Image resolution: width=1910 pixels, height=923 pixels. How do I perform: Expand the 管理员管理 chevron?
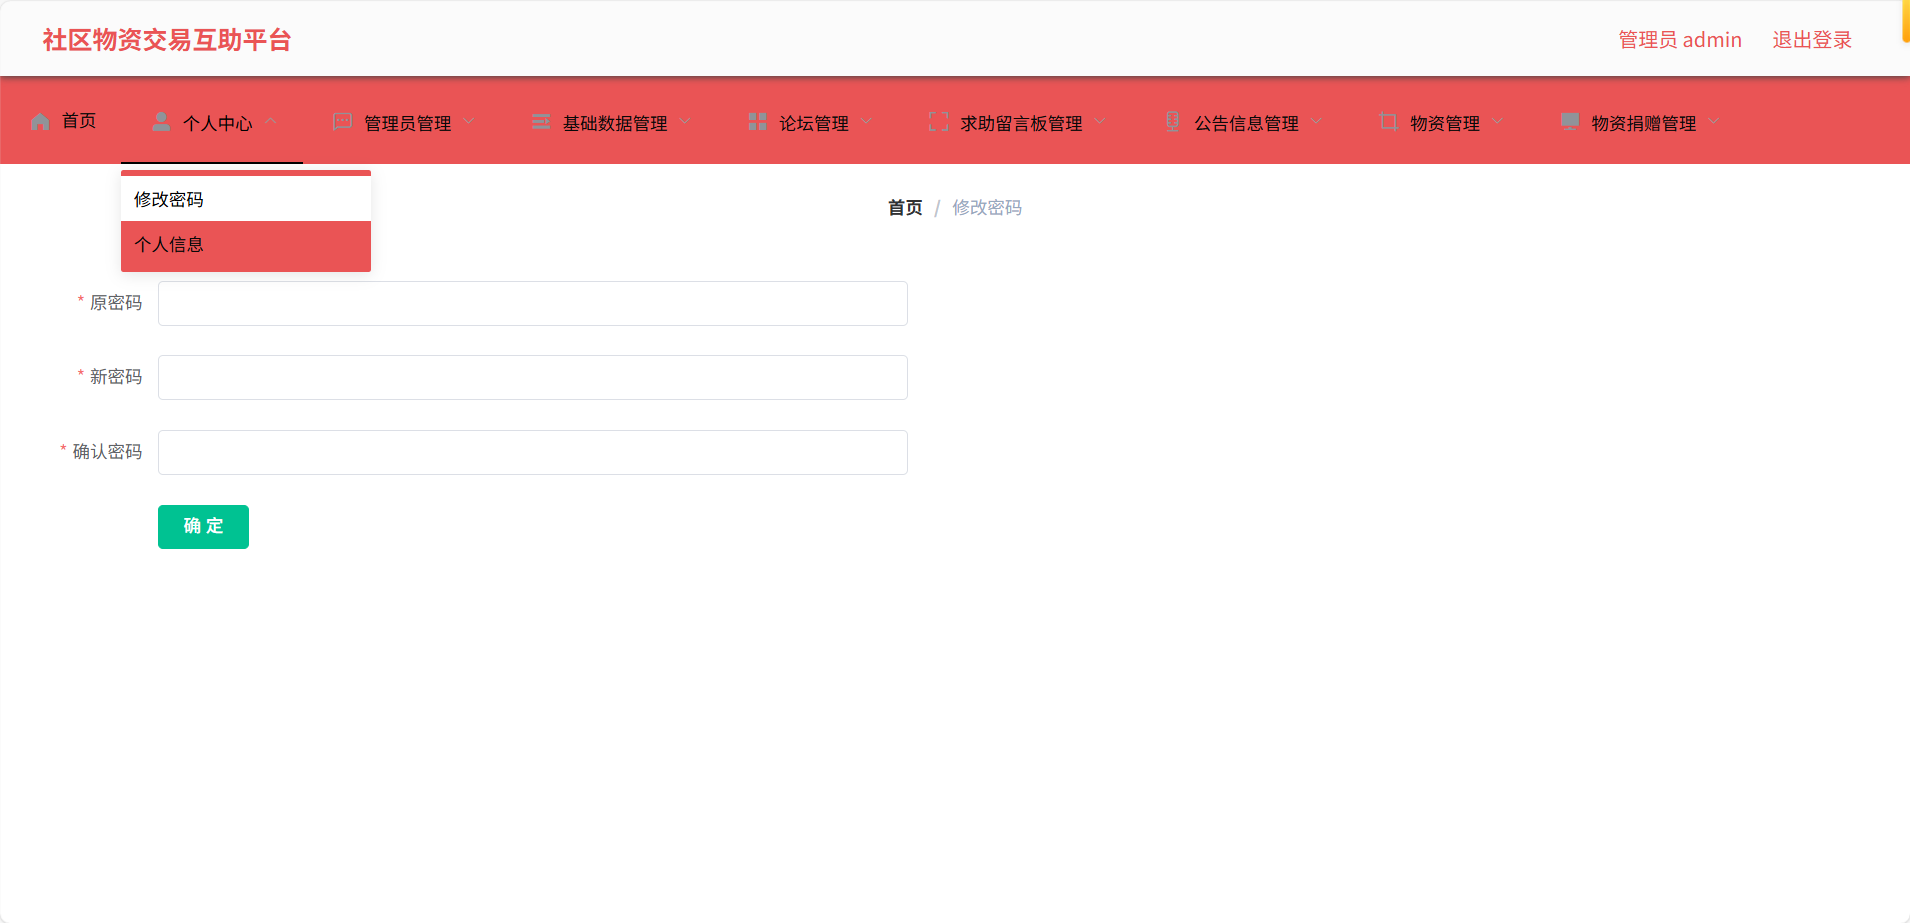coord(469,122)
